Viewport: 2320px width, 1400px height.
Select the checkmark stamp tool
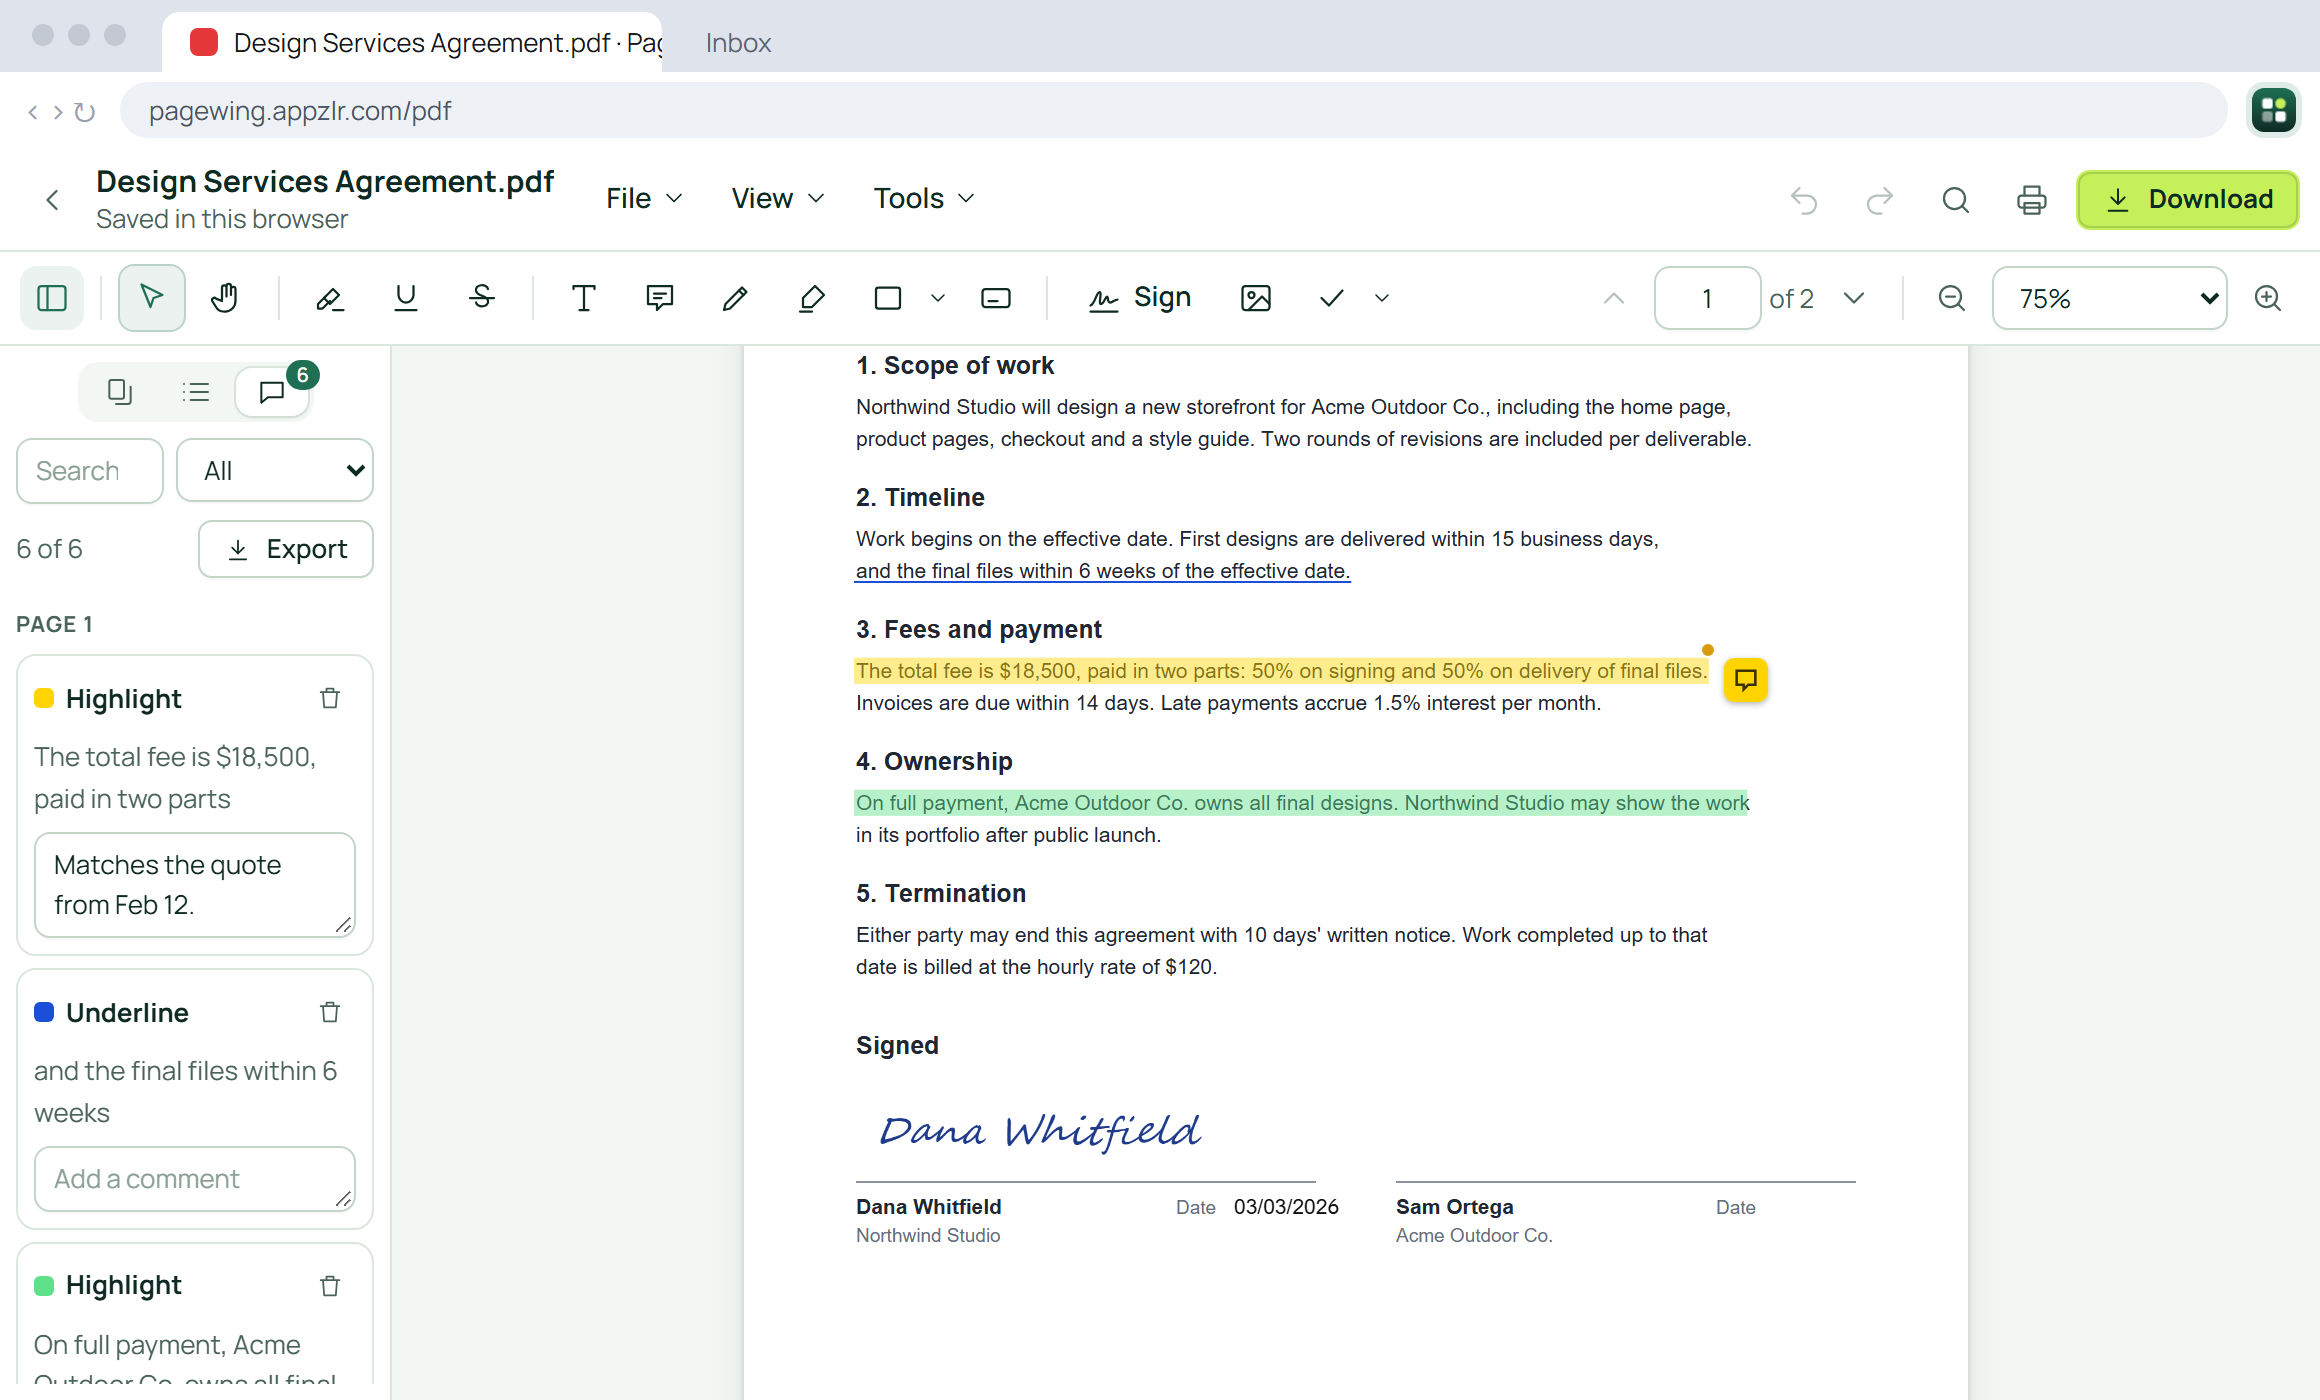tap(1332, 298)
